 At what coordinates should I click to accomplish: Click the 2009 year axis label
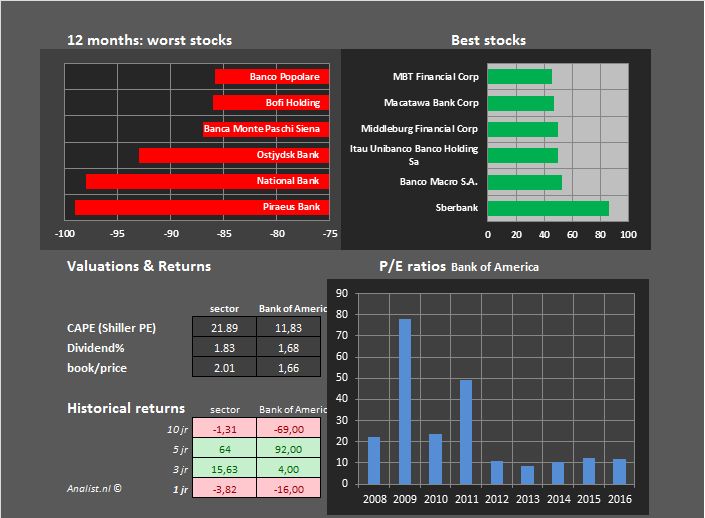pos(405,499)
